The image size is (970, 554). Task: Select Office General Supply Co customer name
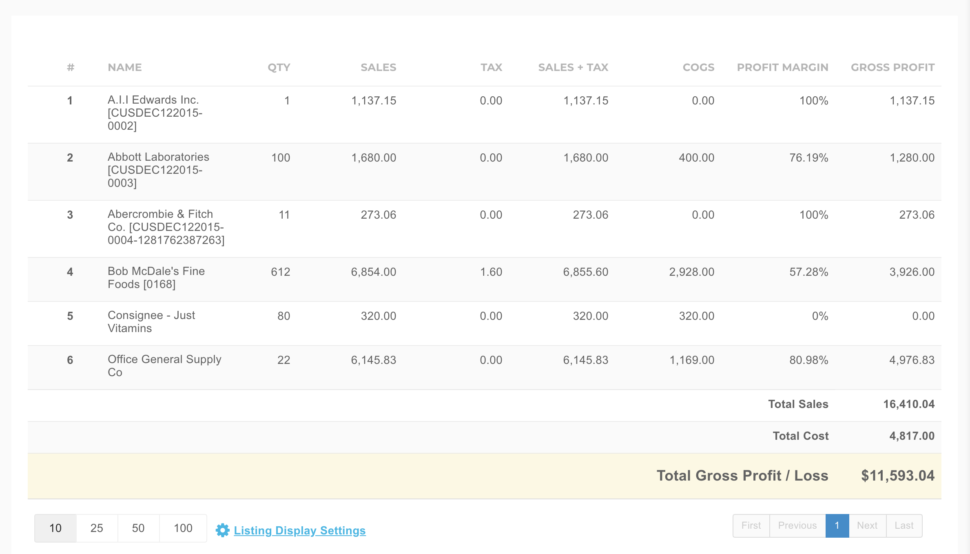pyautogui.click(x=164, y=365)
